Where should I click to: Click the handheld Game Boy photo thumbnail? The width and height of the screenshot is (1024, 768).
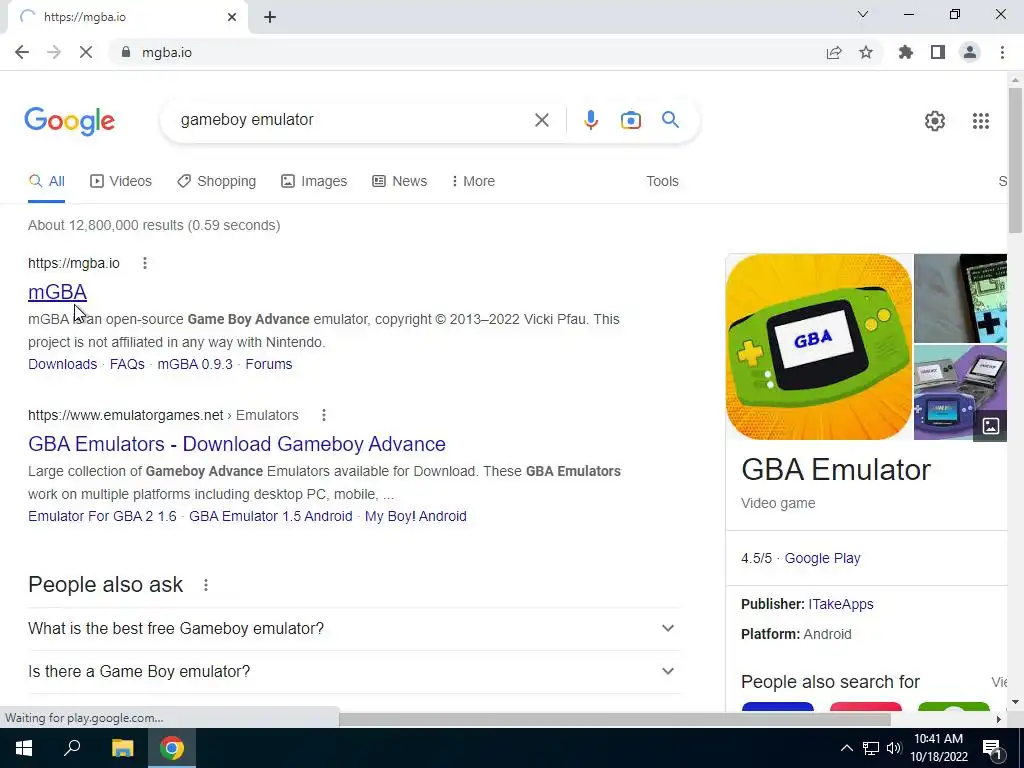pyautogui.click(x=960, y=298)
